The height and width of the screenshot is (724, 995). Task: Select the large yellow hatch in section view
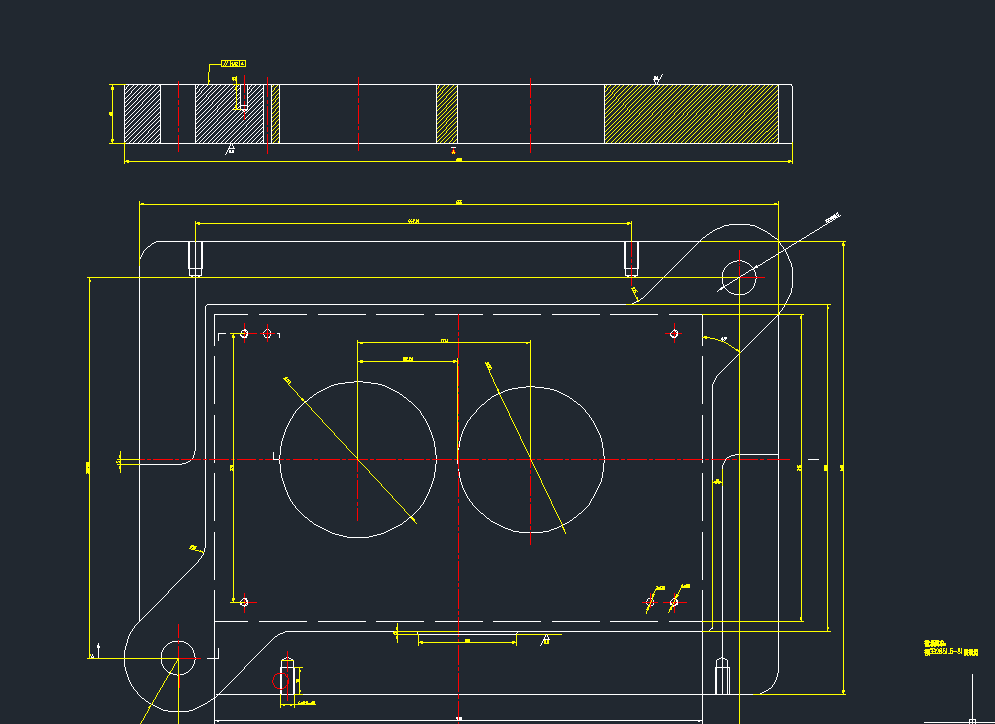coord(691,114)
